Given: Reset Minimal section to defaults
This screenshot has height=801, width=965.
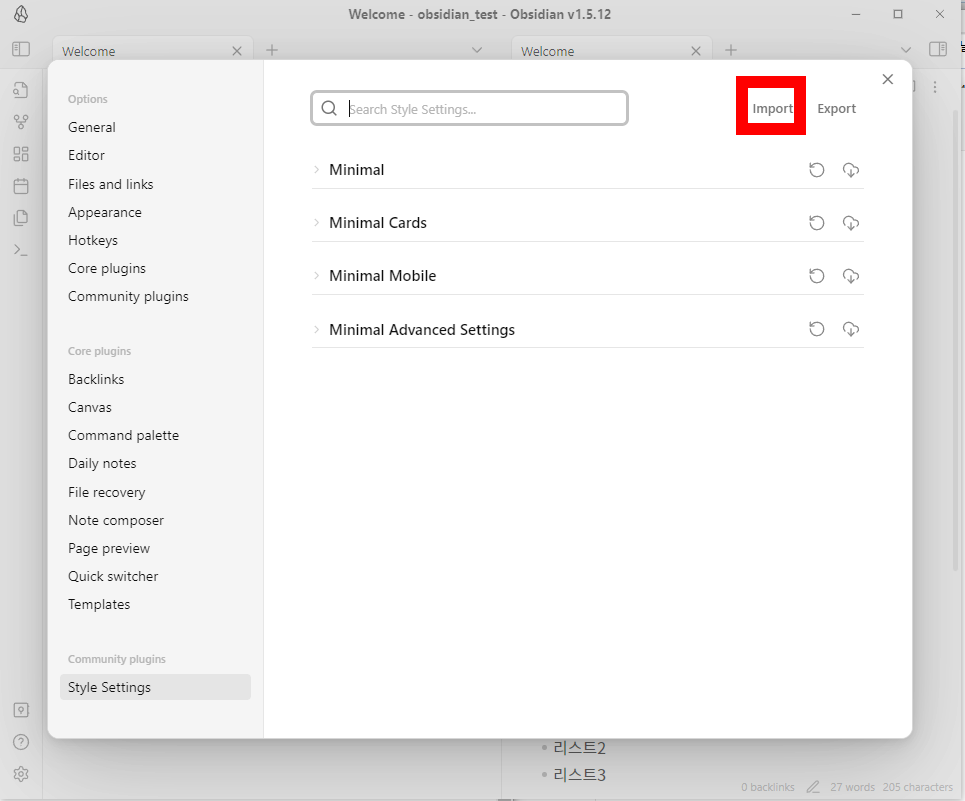Looking at the screenshot, I should pos(817,170).
